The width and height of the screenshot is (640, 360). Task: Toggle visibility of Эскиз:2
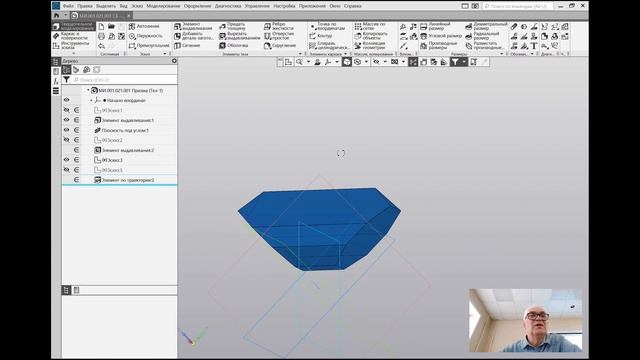coord(67,140)
